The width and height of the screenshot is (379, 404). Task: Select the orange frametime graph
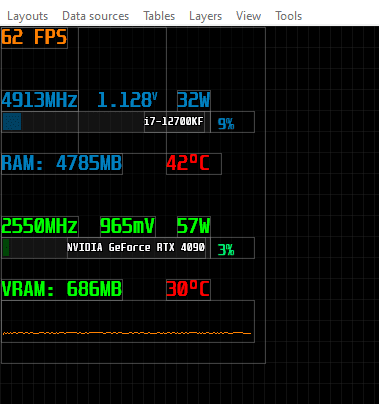[x=128, y=321]
